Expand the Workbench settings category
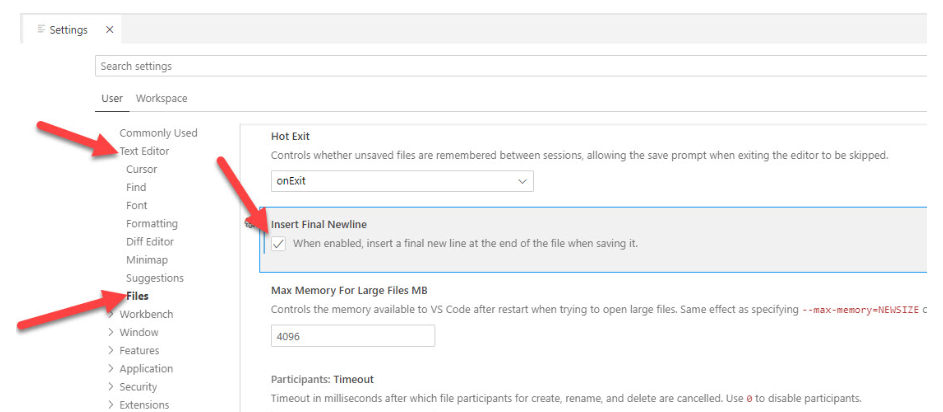This screenshot has width=943, height=412. [x=111, y=314]
